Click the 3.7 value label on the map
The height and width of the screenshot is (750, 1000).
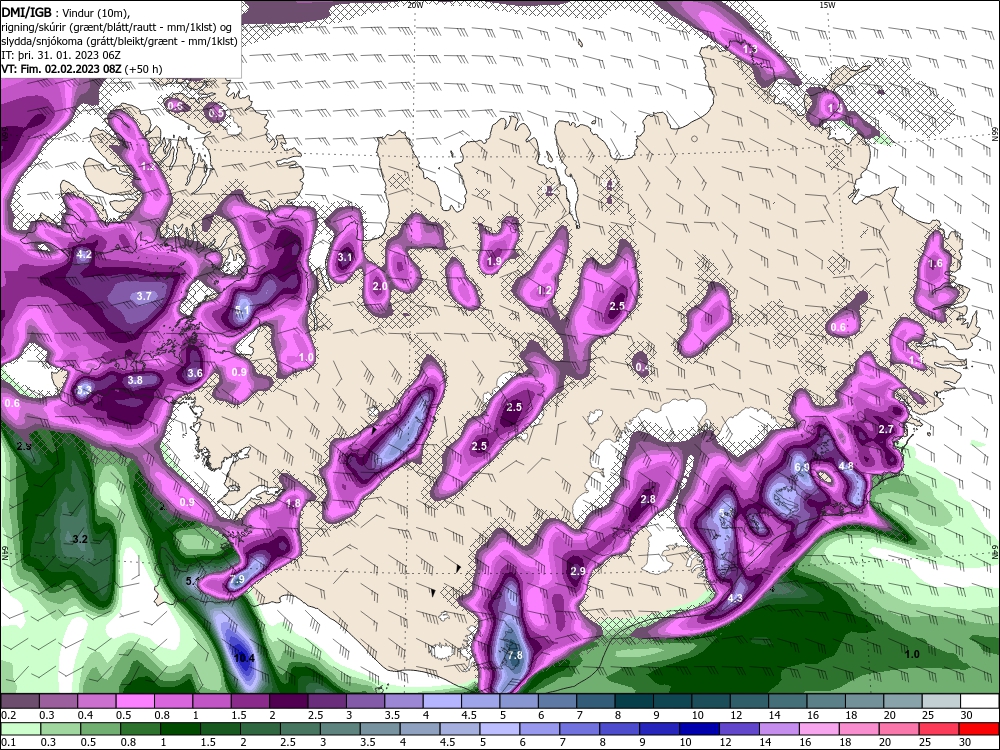click(x=144, y=296)
